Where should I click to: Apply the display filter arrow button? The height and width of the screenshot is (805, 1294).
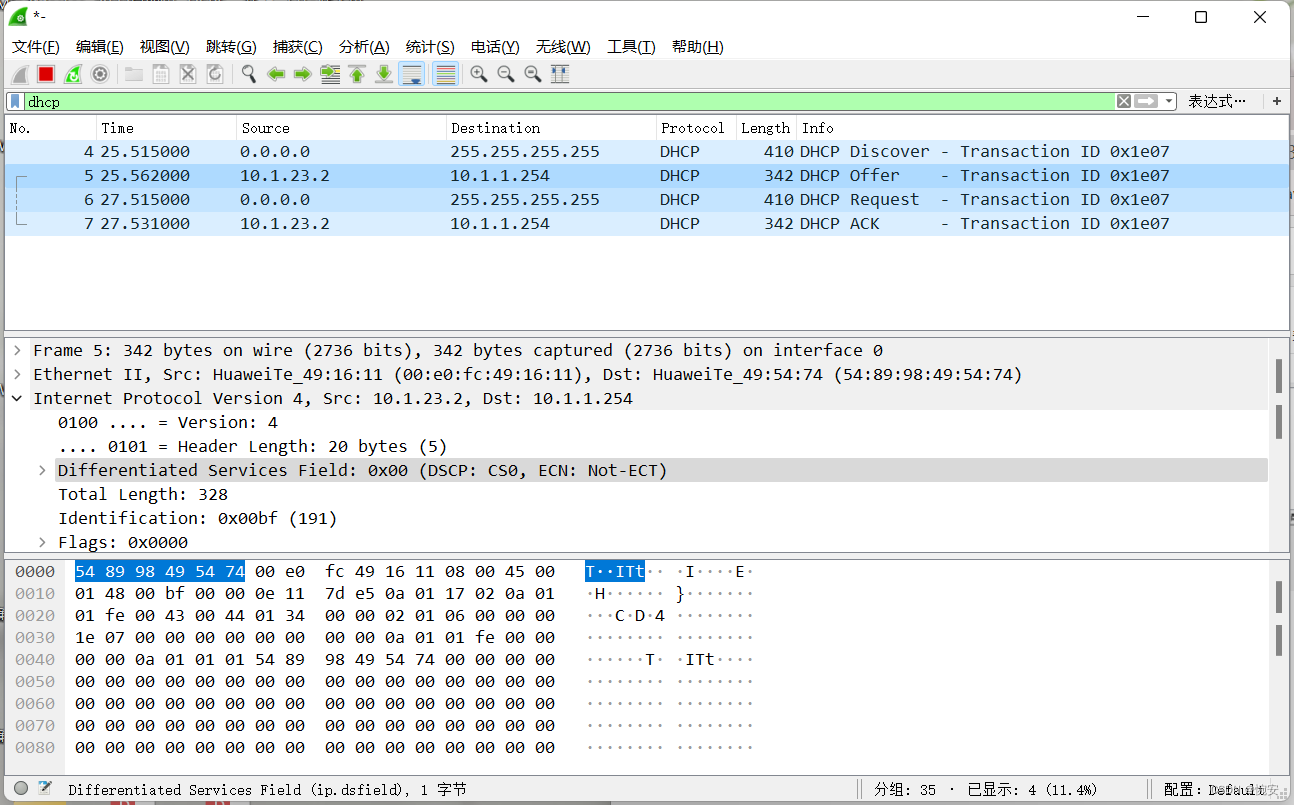[x=1146, y=101]
